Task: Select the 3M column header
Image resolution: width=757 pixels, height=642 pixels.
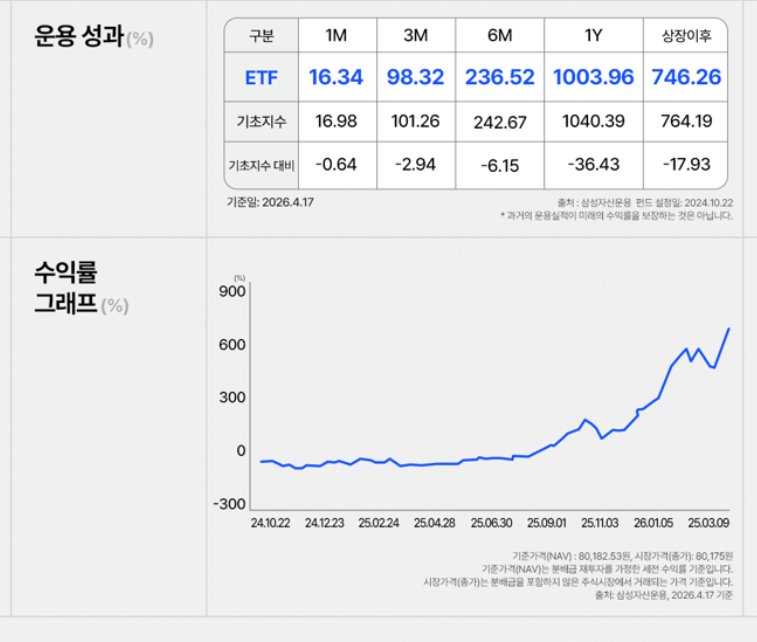Action: pyautogui.click(x=416, y=36)
